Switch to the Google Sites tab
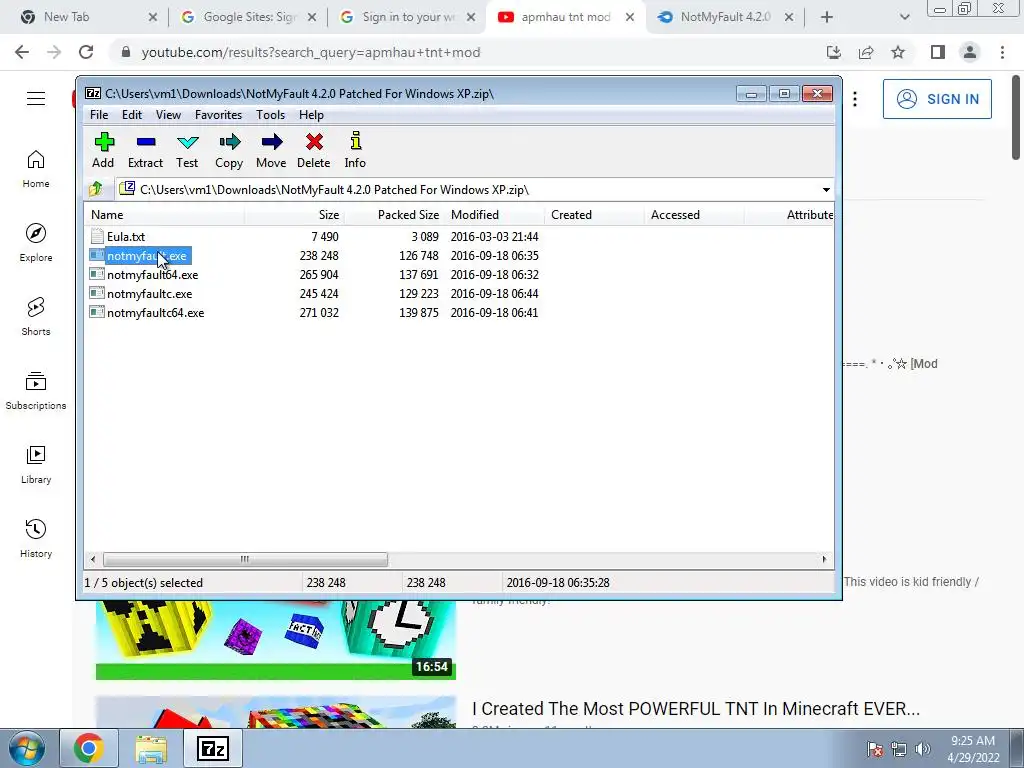 (248, 17)
